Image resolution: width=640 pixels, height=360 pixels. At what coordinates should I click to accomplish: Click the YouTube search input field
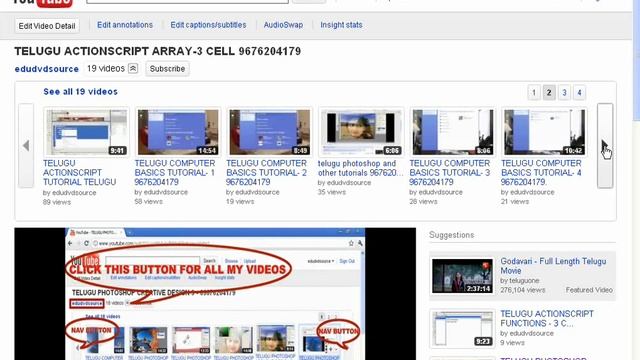(188, 2)
